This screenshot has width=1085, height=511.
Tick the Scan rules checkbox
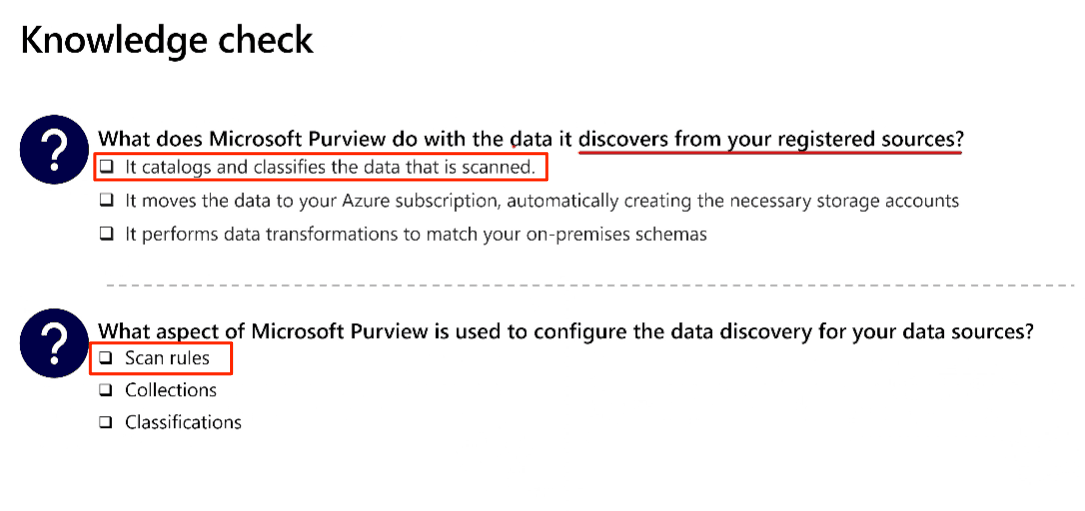point(106,359)
